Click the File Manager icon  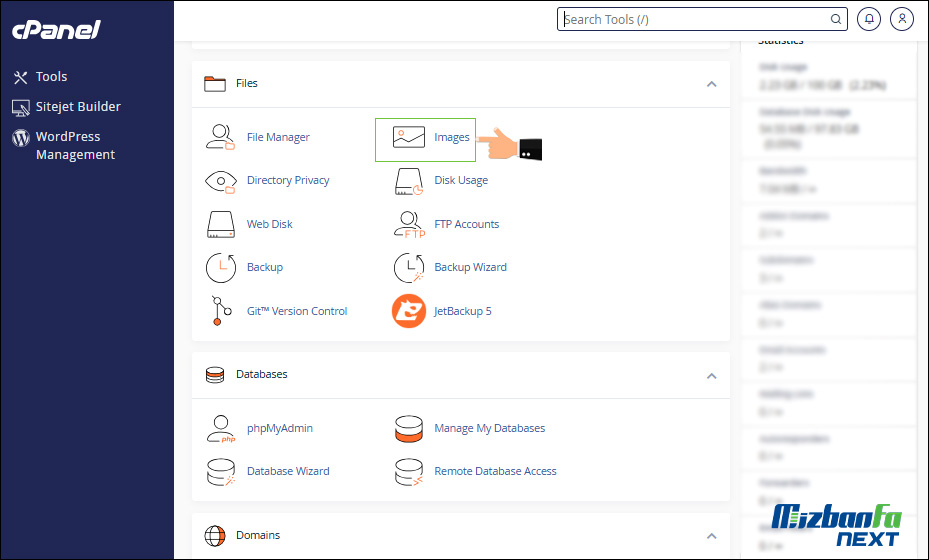[x=220, y=137]
